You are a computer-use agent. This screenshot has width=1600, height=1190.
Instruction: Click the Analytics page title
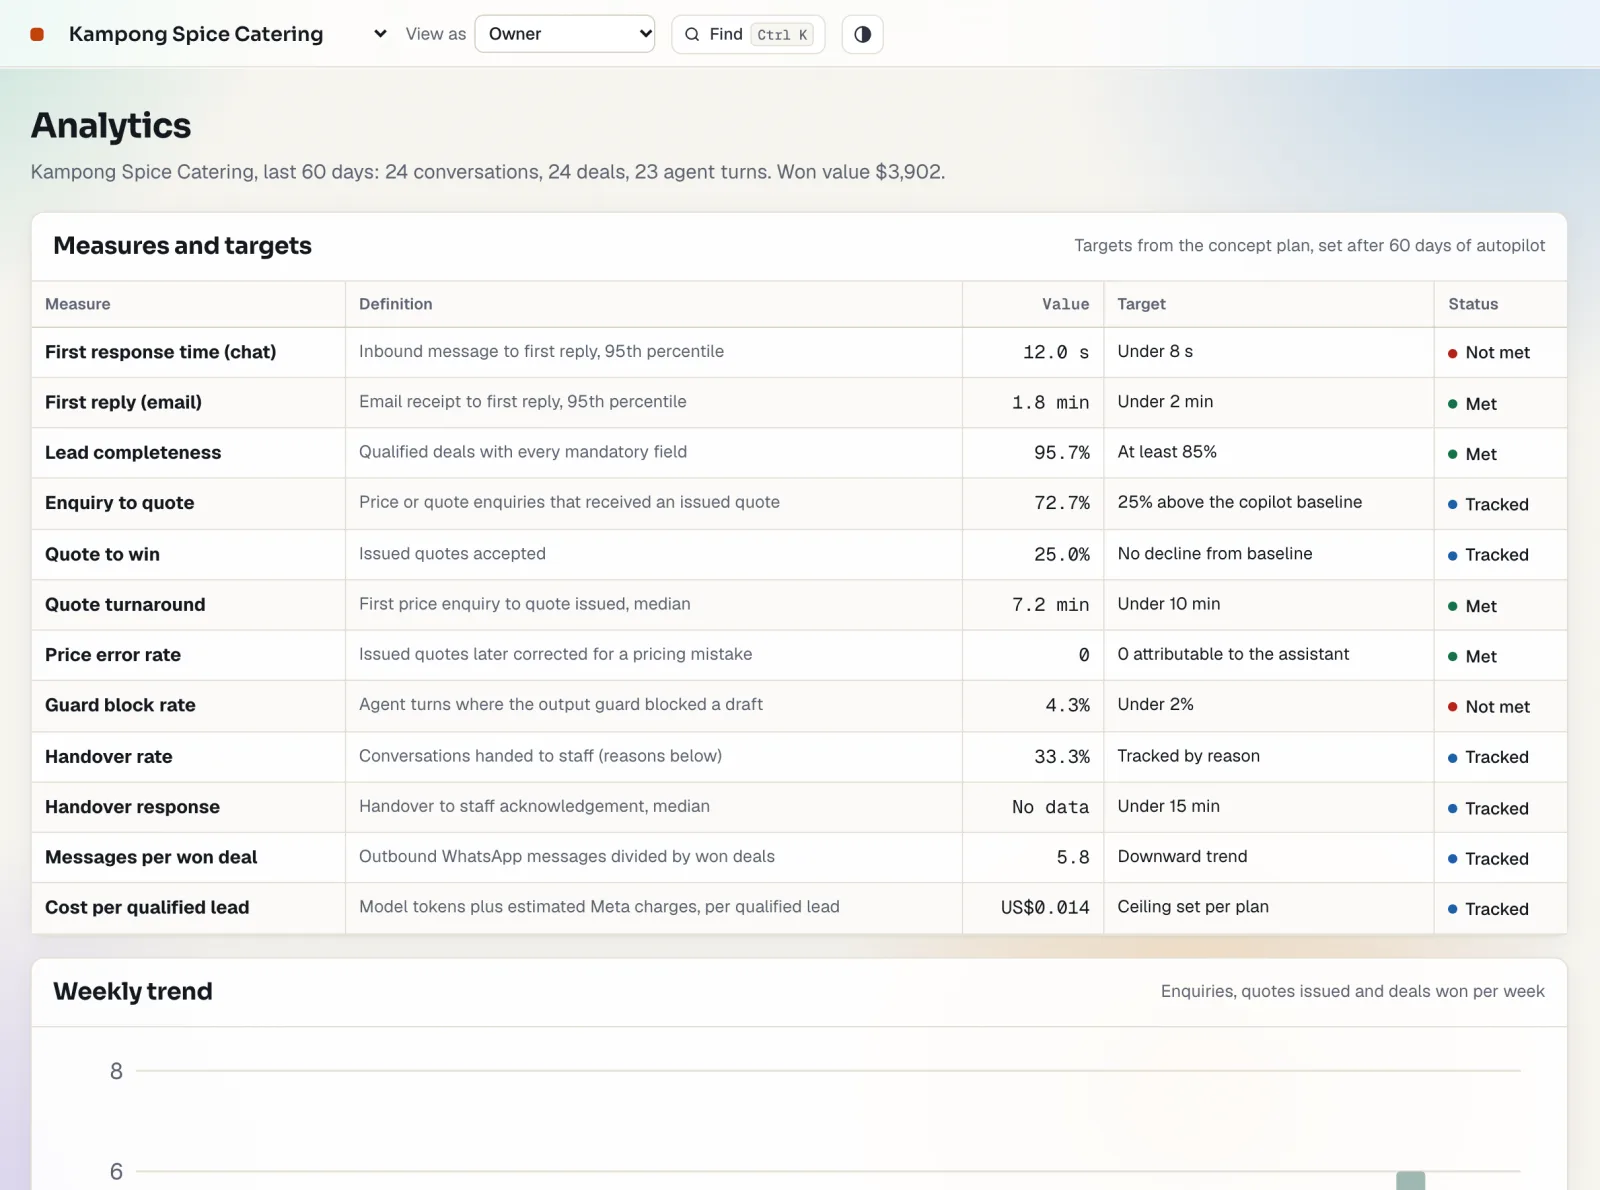click(x=111, y=126)
